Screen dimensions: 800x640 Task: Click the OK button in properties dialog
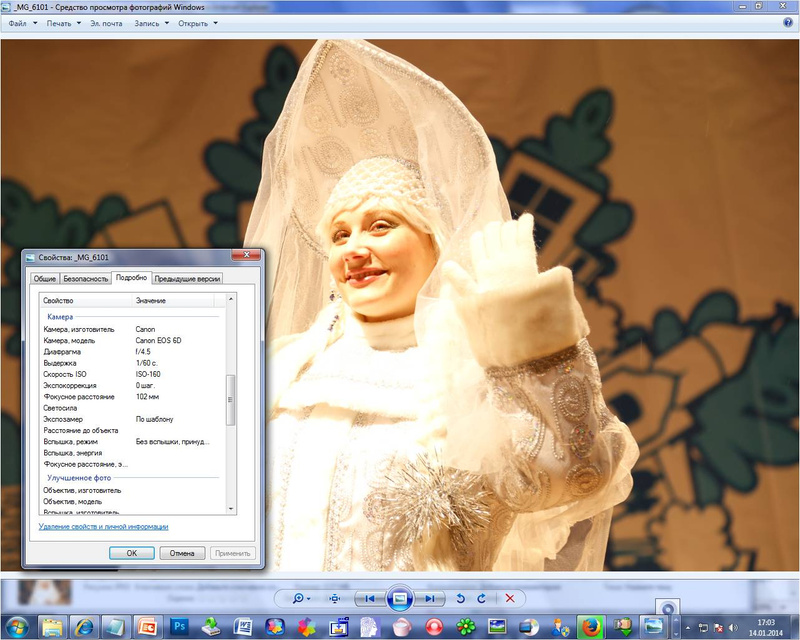click(x=131, y=552)
